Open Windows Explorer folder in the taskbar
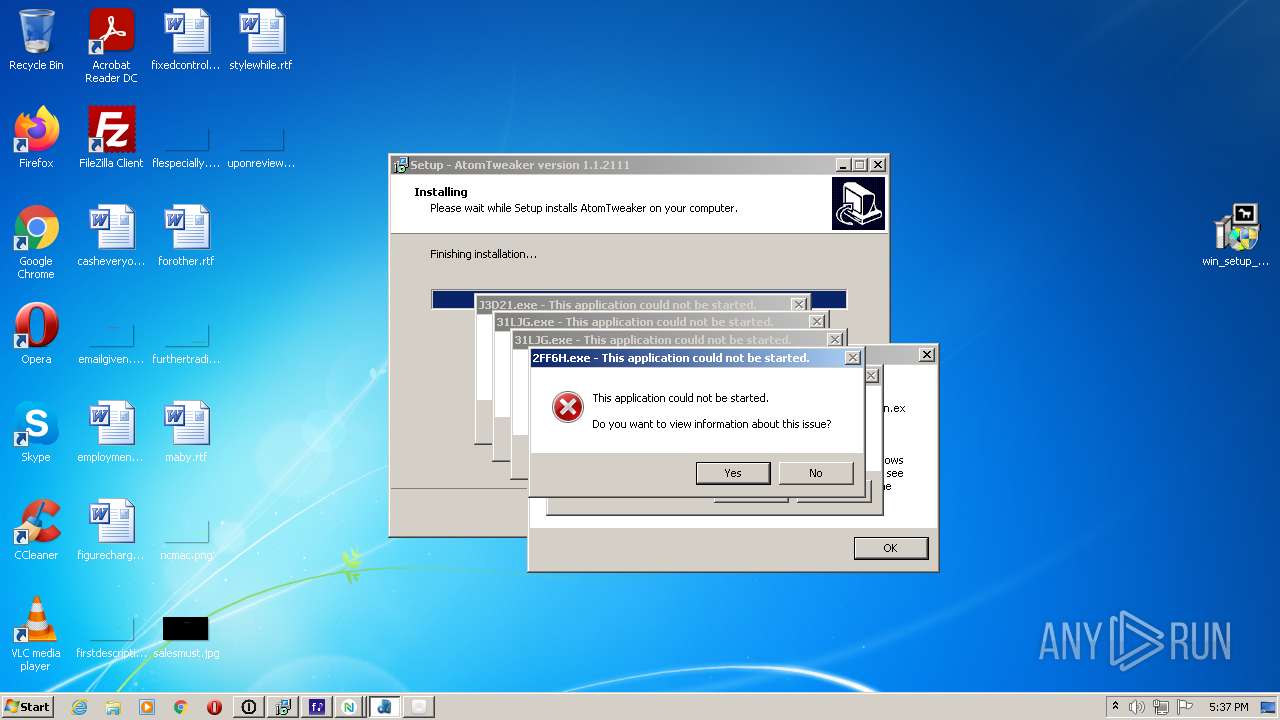 click(x=113, y=707)
